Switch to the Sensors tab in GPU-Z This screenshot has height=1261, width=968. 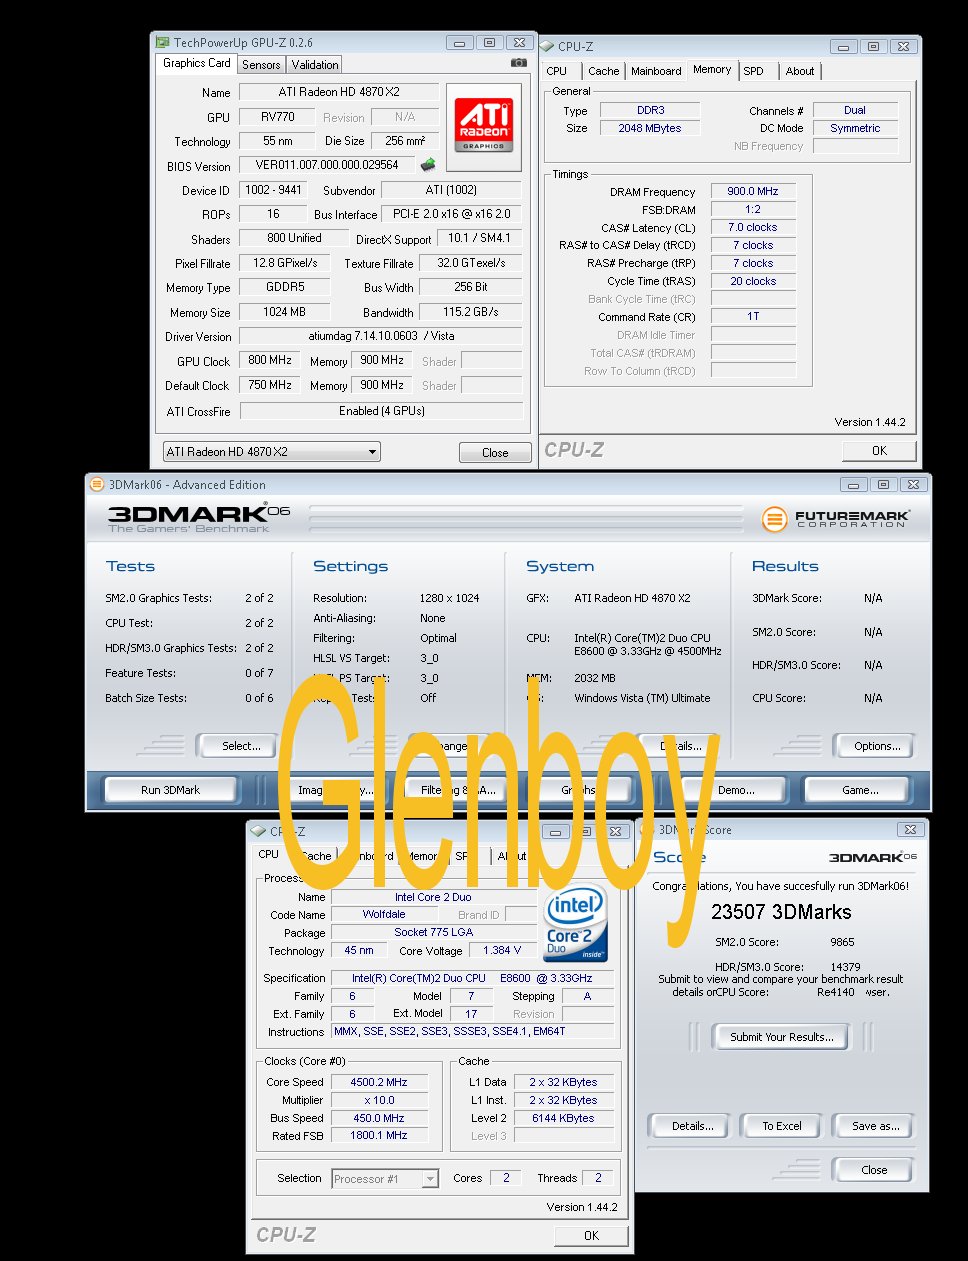coord(261,65)
